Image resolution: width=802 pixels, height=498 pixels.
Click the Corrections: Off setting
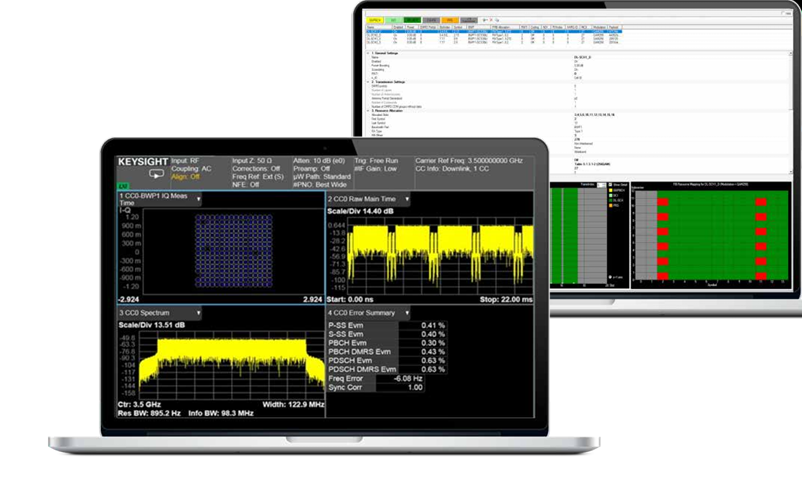(x=256, y=169)
